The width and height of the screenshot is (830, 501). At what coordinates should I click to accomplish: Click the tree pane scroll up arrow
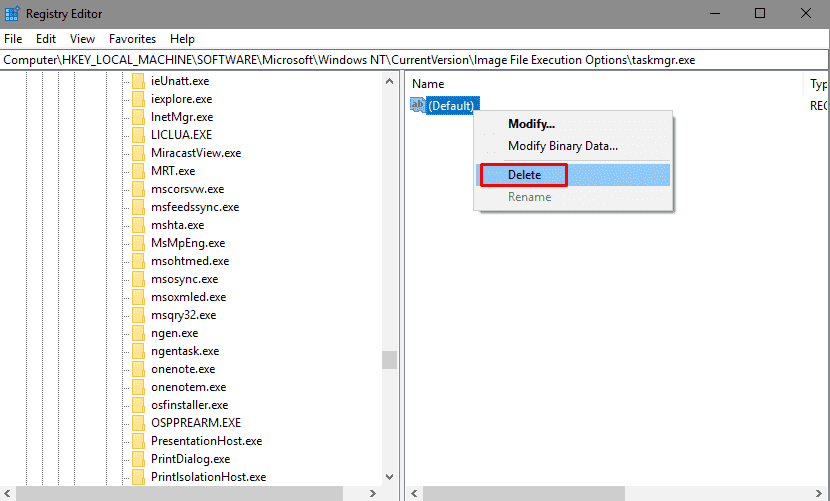pos(390,81)
